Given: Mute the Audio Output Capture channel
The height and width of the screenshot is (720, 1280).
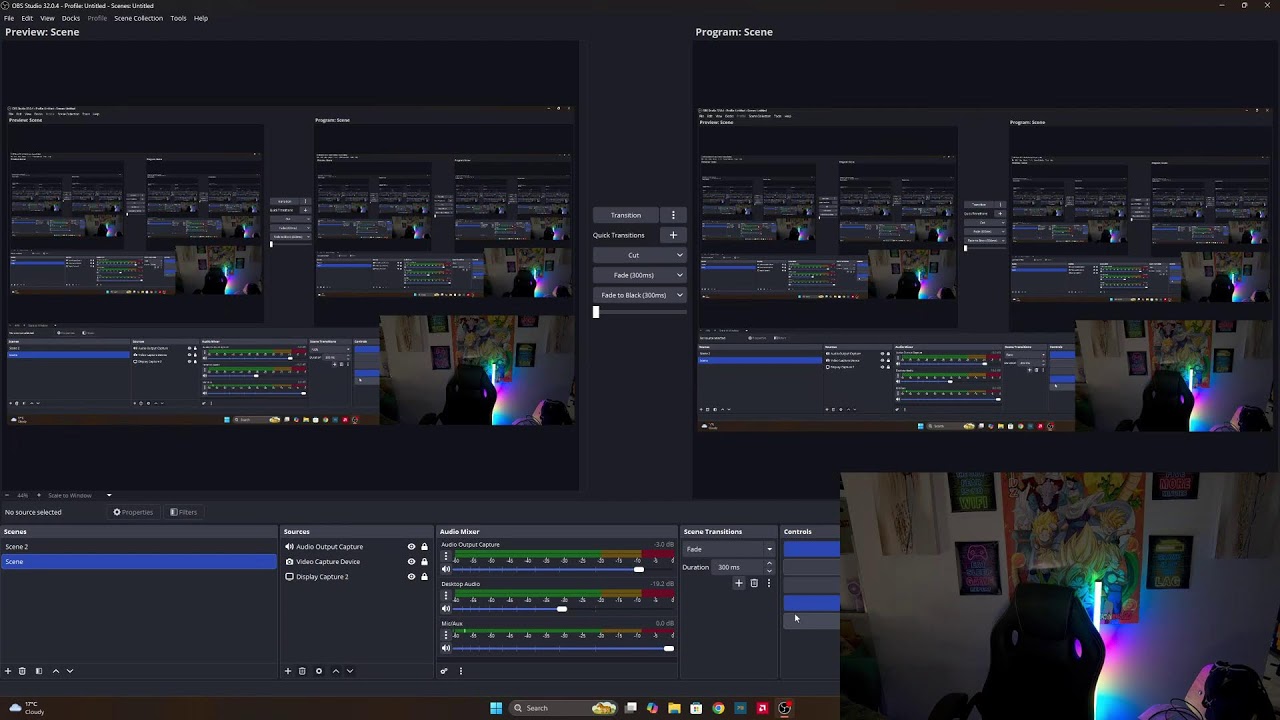Looking at the screenshot, I should (x=446, y=569).
